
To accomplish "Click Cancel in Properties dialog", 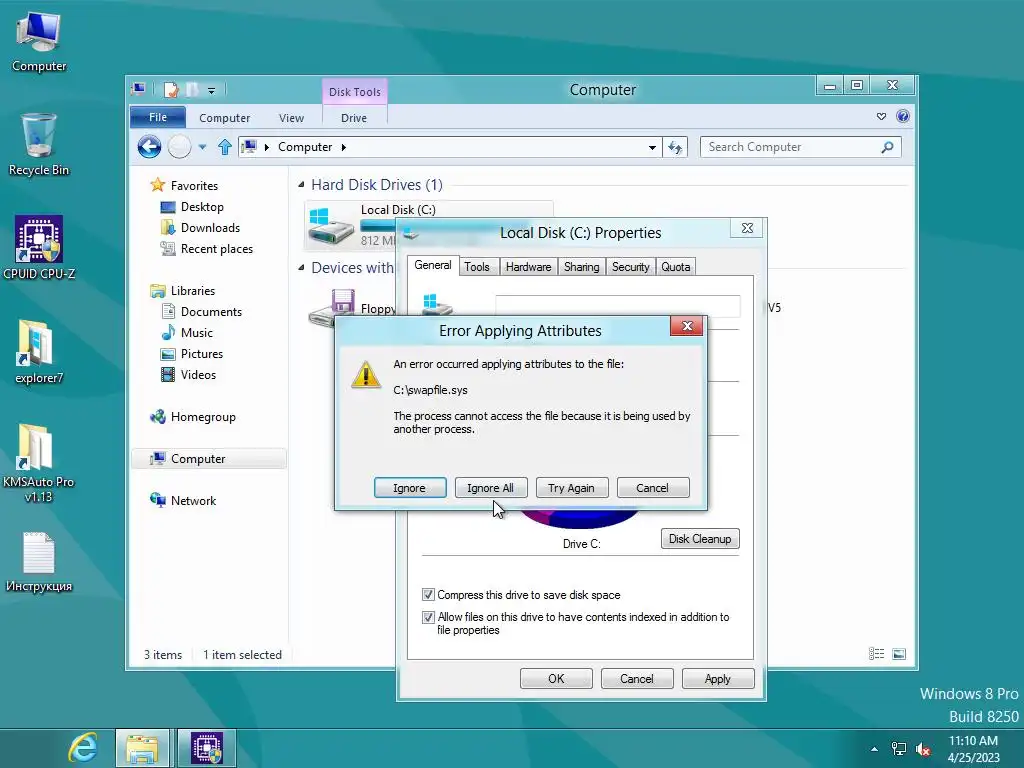I will point(637,679).
